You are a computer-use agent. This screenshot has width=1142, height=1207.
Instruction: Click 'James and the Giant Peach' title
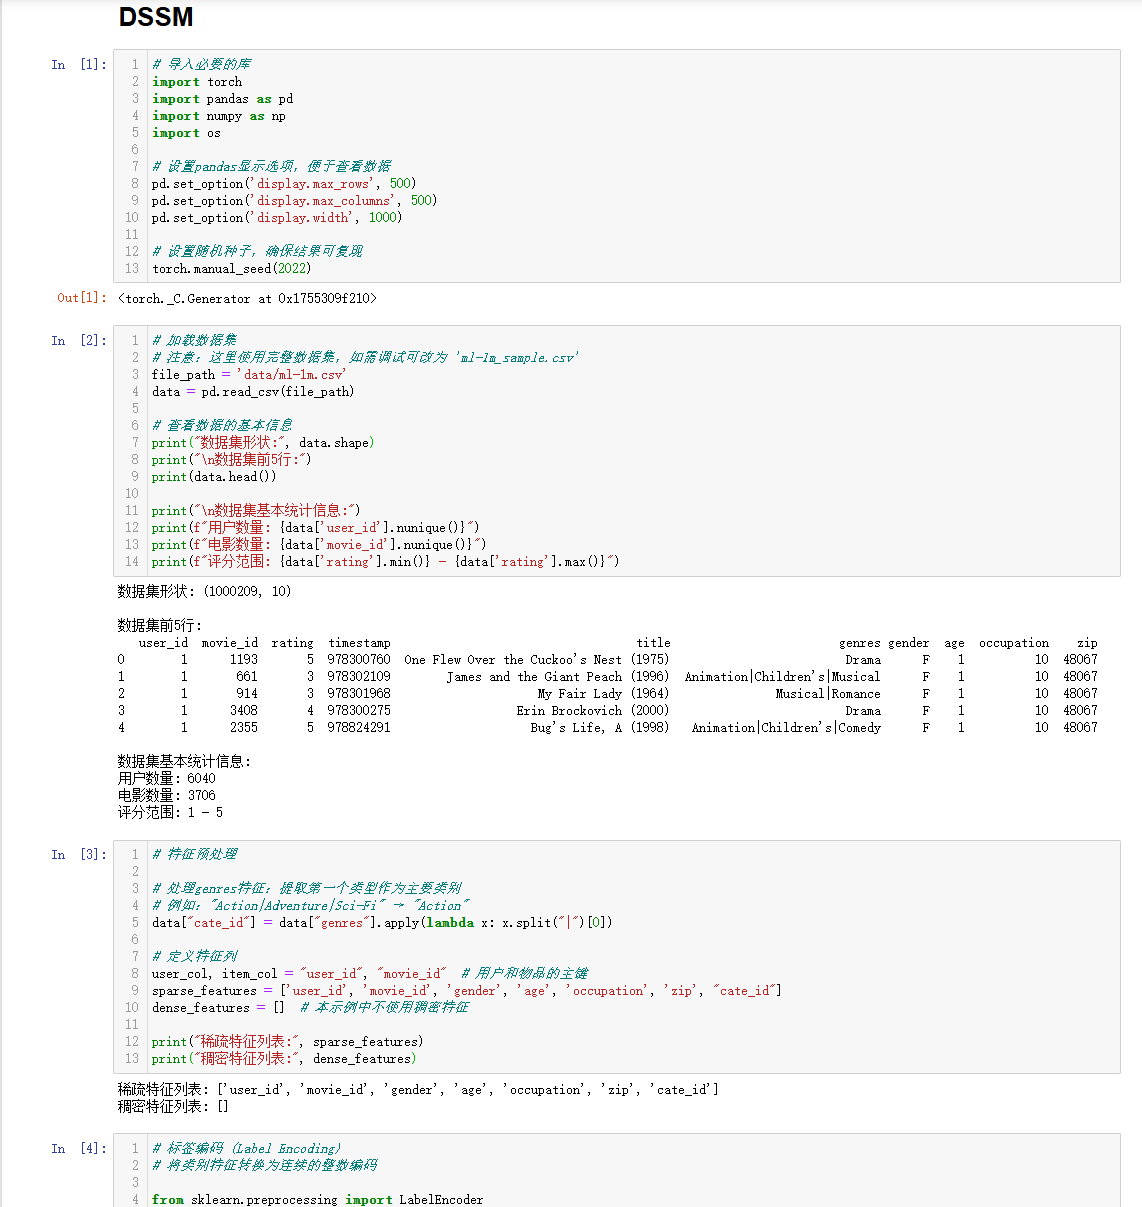(558, 677)
